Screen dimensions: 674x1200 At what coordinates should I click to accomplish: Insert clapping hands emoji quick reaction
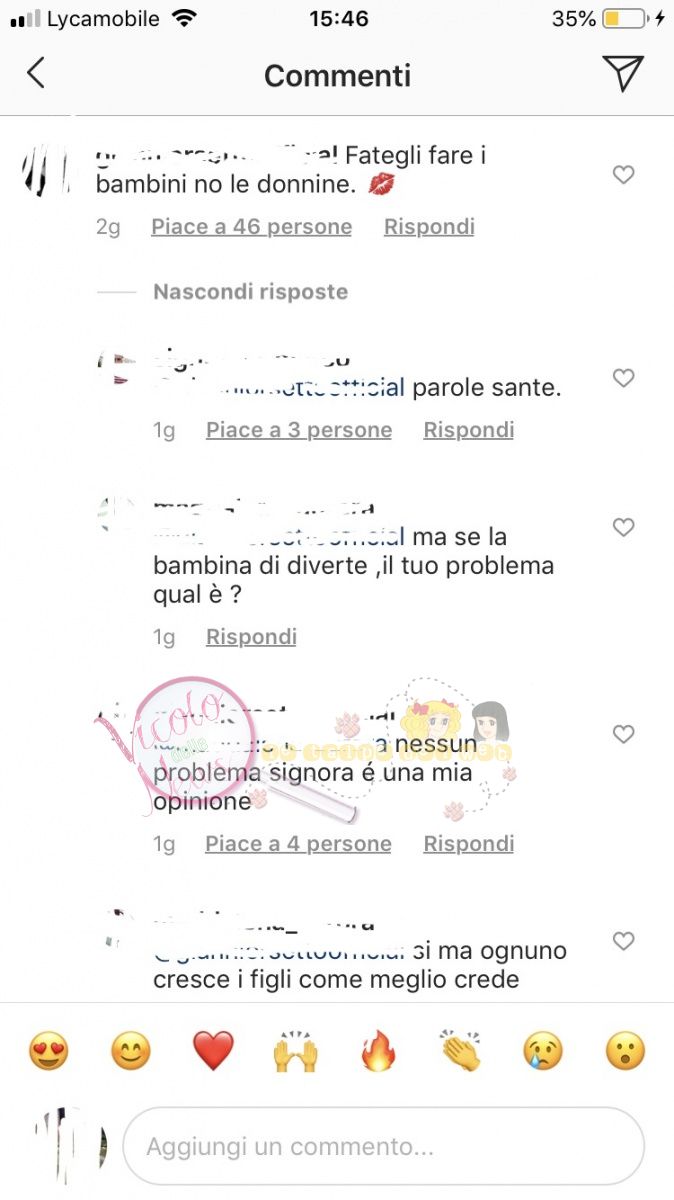[460, 1052]
